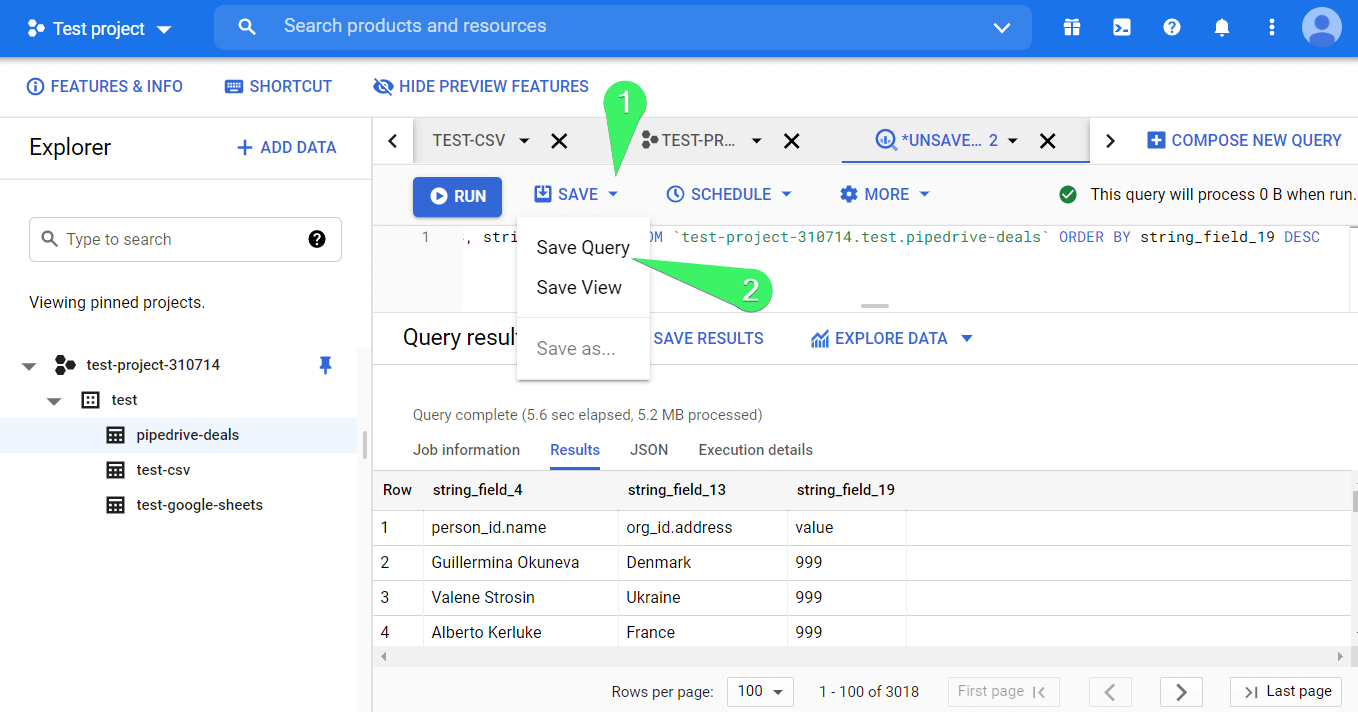This screenshot has height=712, width=1358.
Task: Click the test-google-sheets table icon
Action: pyautogui.click(x=116, y=505)
